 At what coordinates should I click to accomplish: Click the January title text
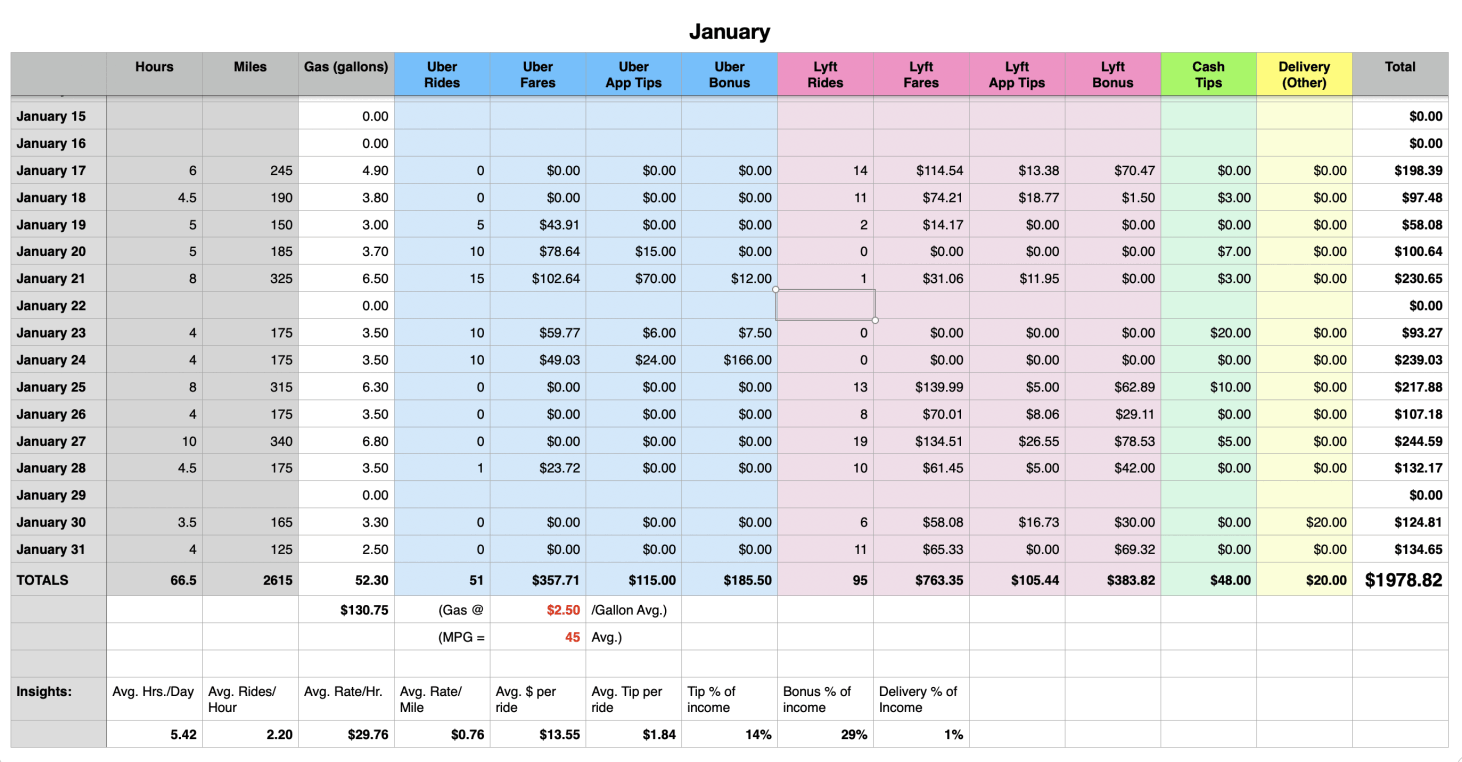pos(729,32)
